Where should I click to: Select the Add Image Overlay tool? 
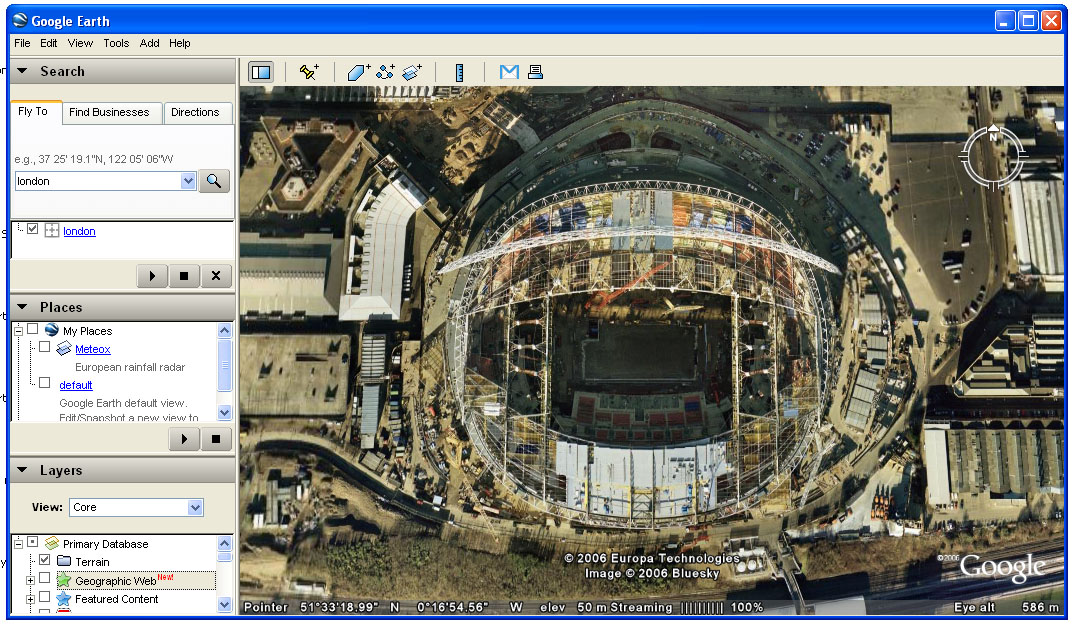point(412,71)
